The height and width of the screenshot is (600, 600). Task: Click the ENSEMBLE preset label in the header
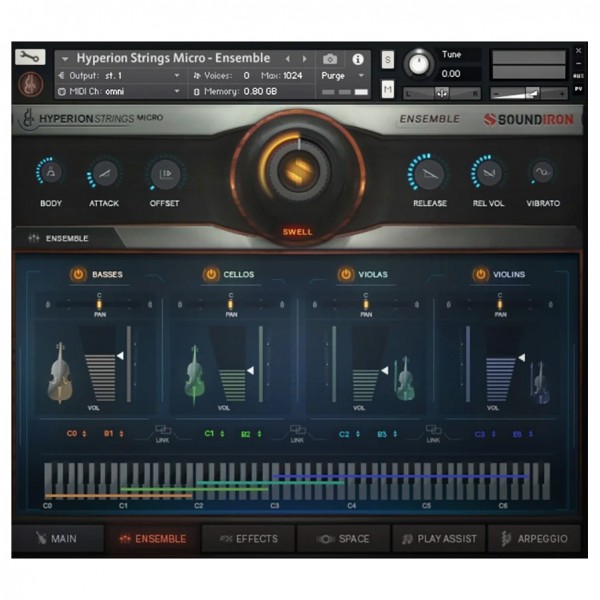coord(430,119)
